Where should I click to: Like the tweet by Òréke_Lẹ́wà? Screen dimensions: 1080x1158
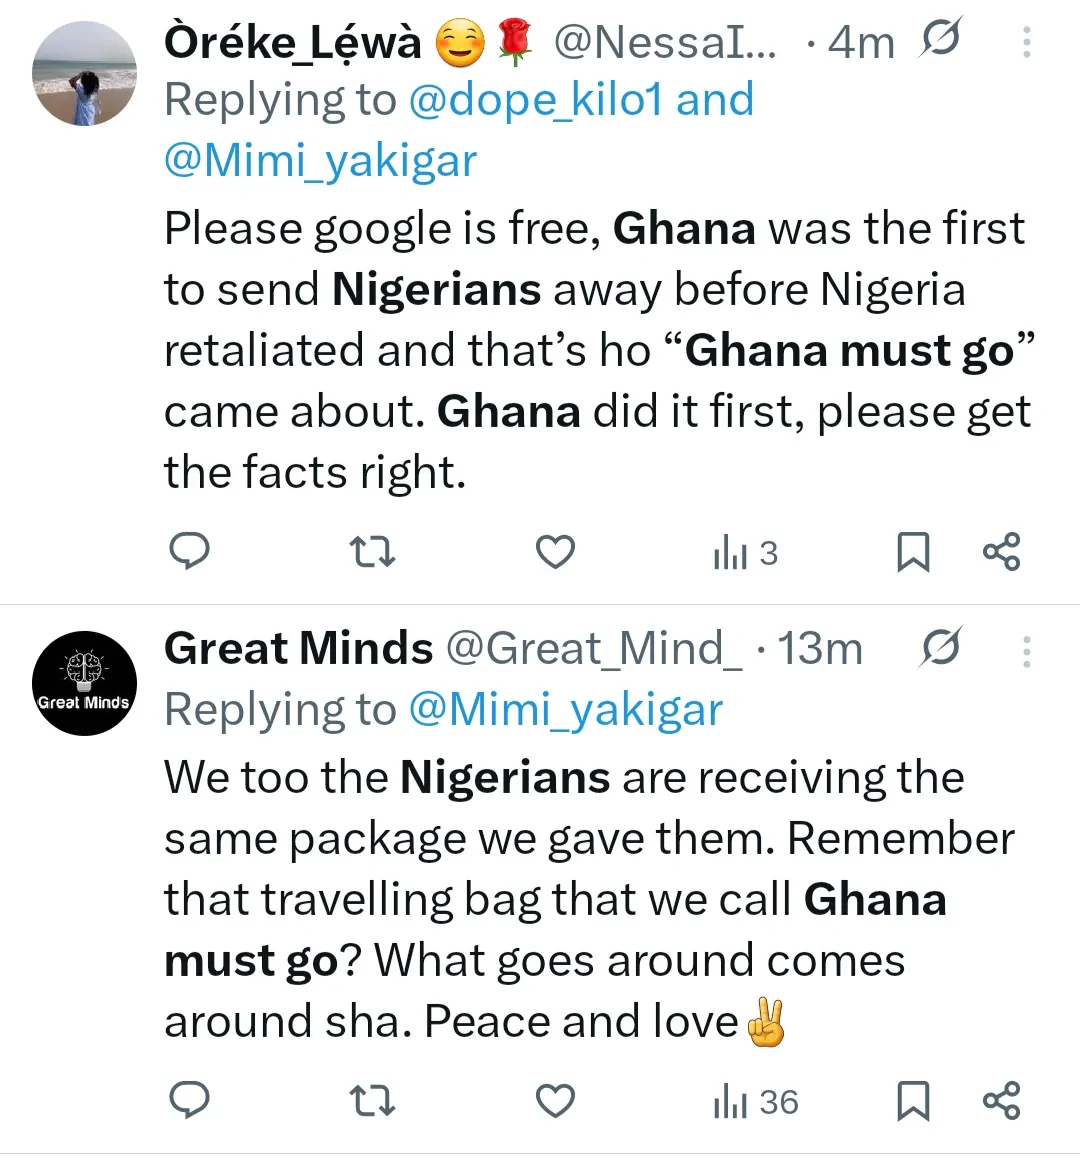[555, 551]
